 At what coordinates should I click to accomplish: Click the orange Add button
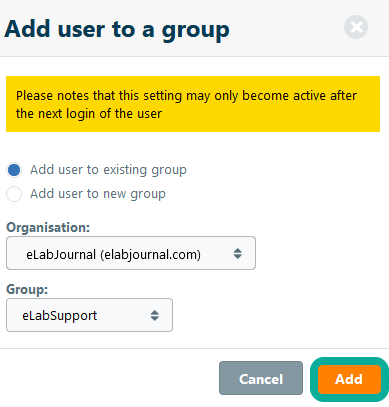click(349, 379)
